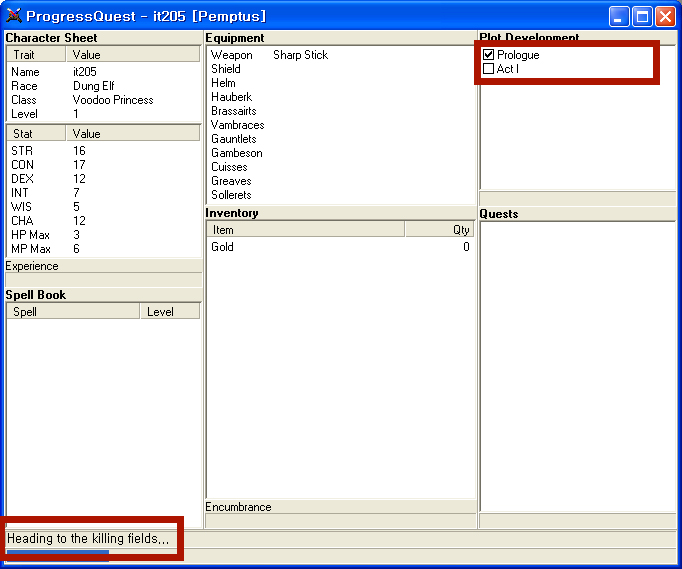Click the Sharp Stick weapon value
The image size is (682, 569).
pyautogui.click(x=300, y=55)
